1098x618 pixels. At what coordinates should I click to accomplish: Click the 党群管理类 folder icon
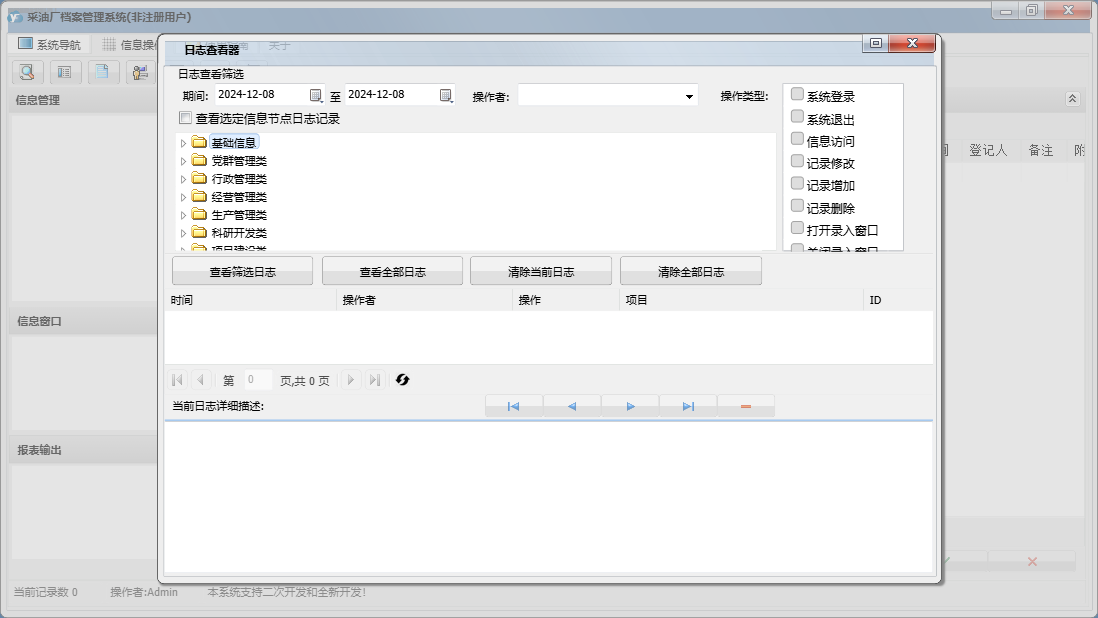click(199, 160)
